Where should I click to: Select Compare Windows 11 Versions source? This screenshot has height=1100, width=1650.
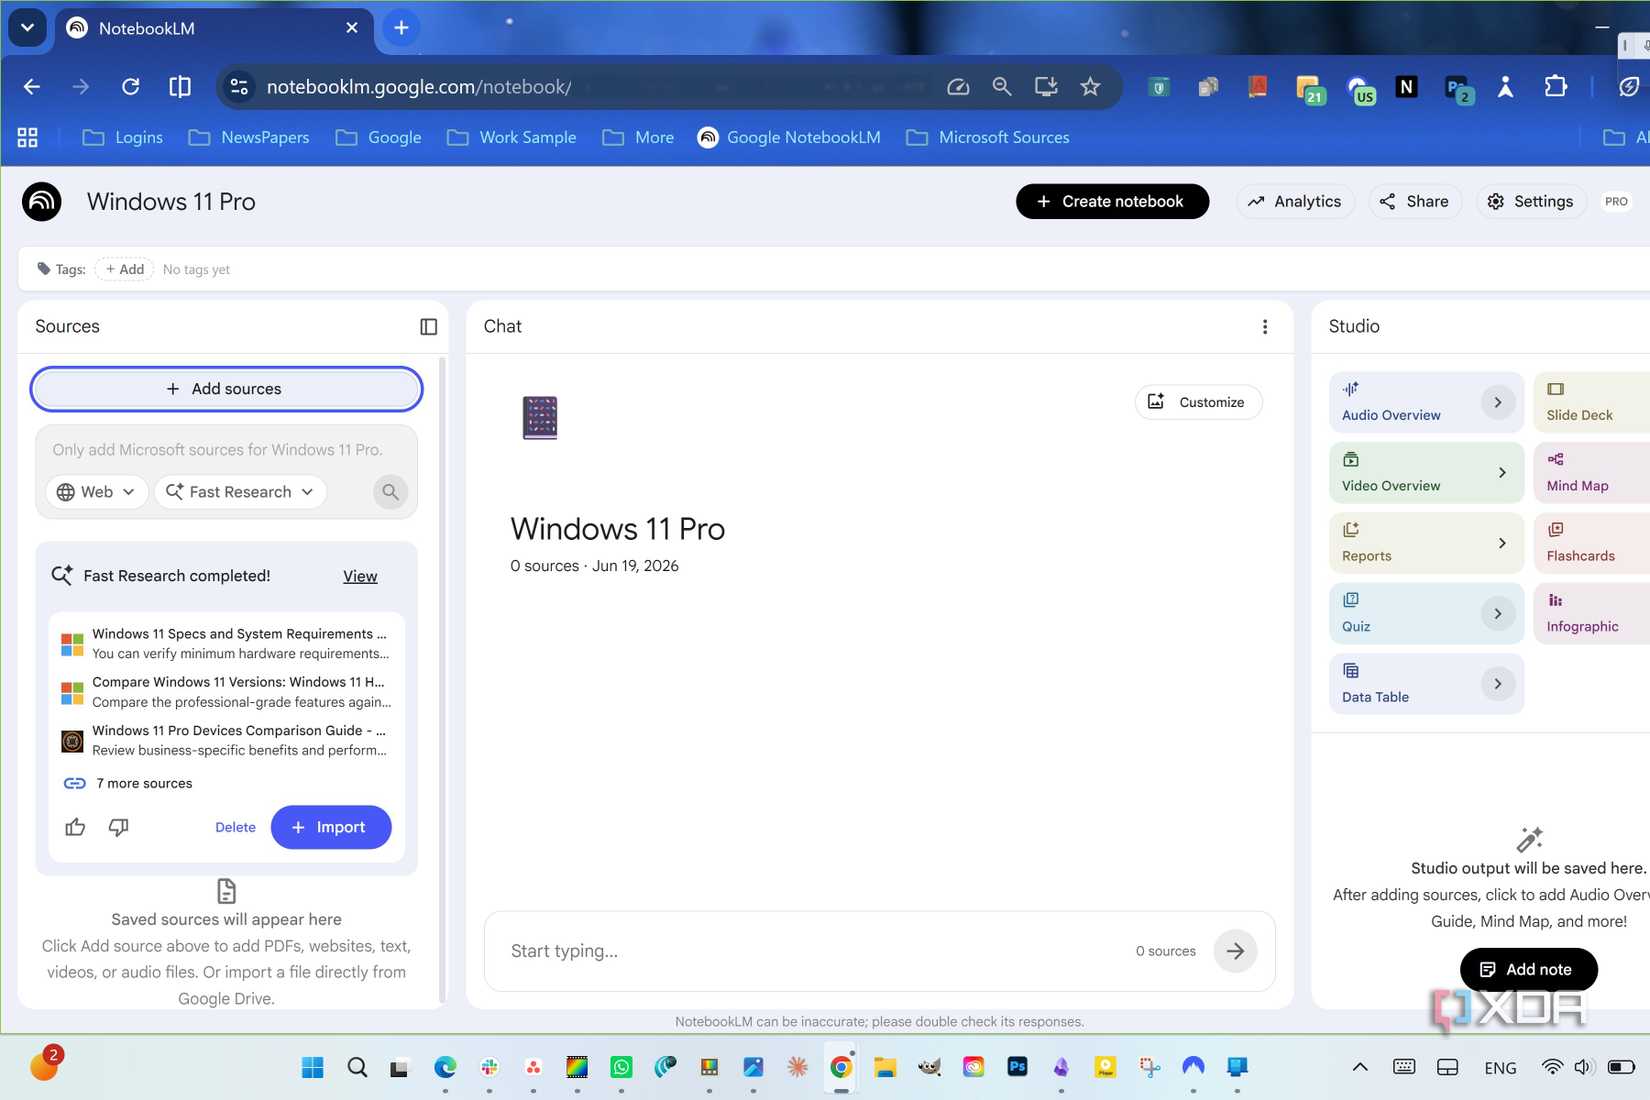coord(226,692)
